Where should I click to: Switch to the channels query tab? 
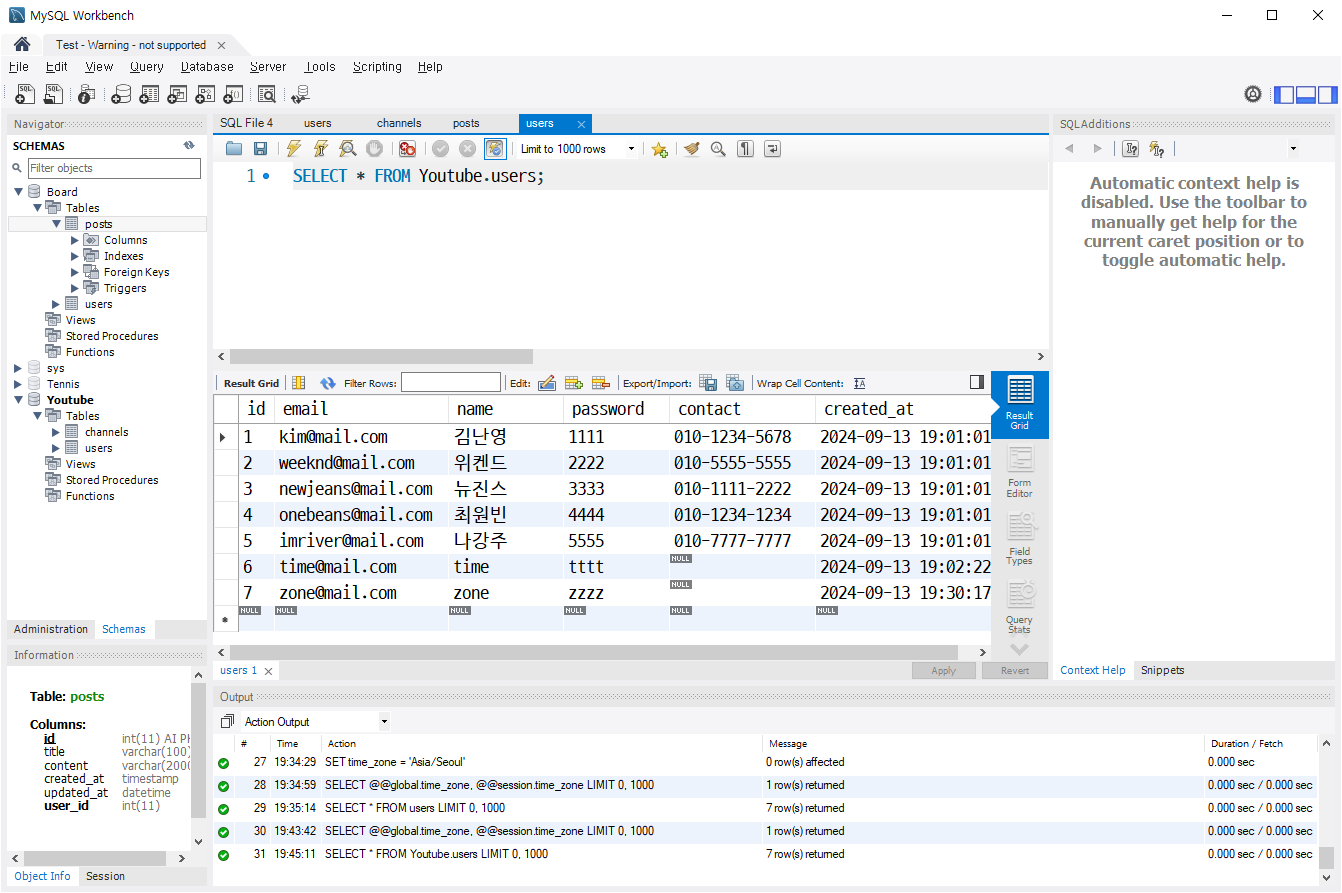(x=399, y=123)
